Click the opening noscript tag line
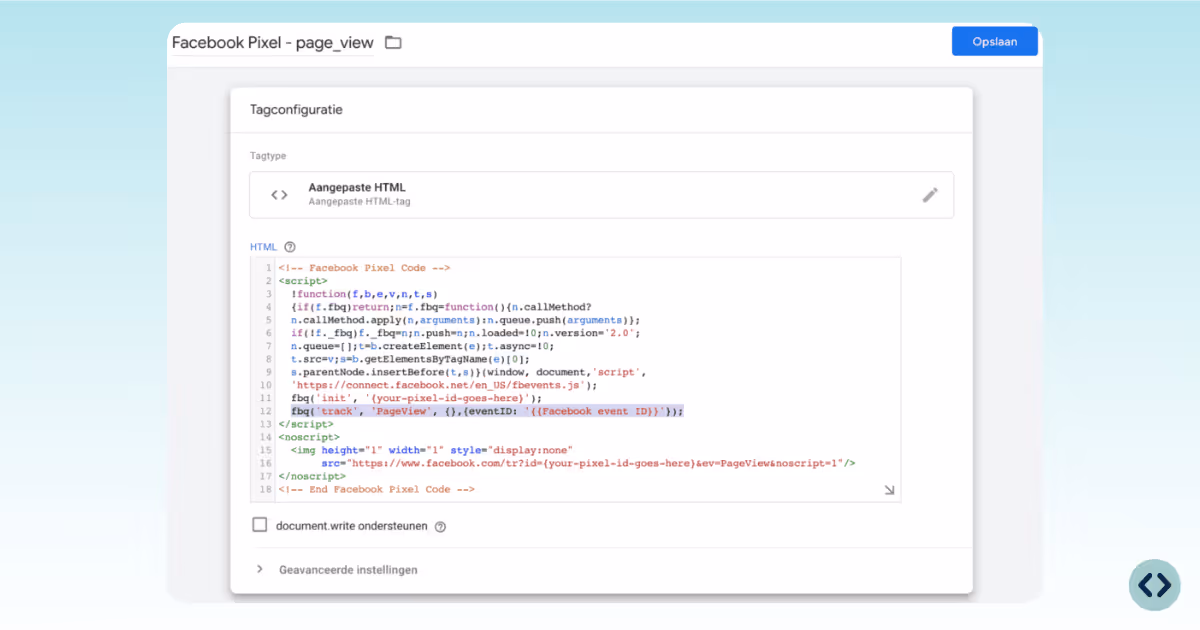Image resolution: width=1200 pixels, height=630 pixels. [x=309, y=437]
